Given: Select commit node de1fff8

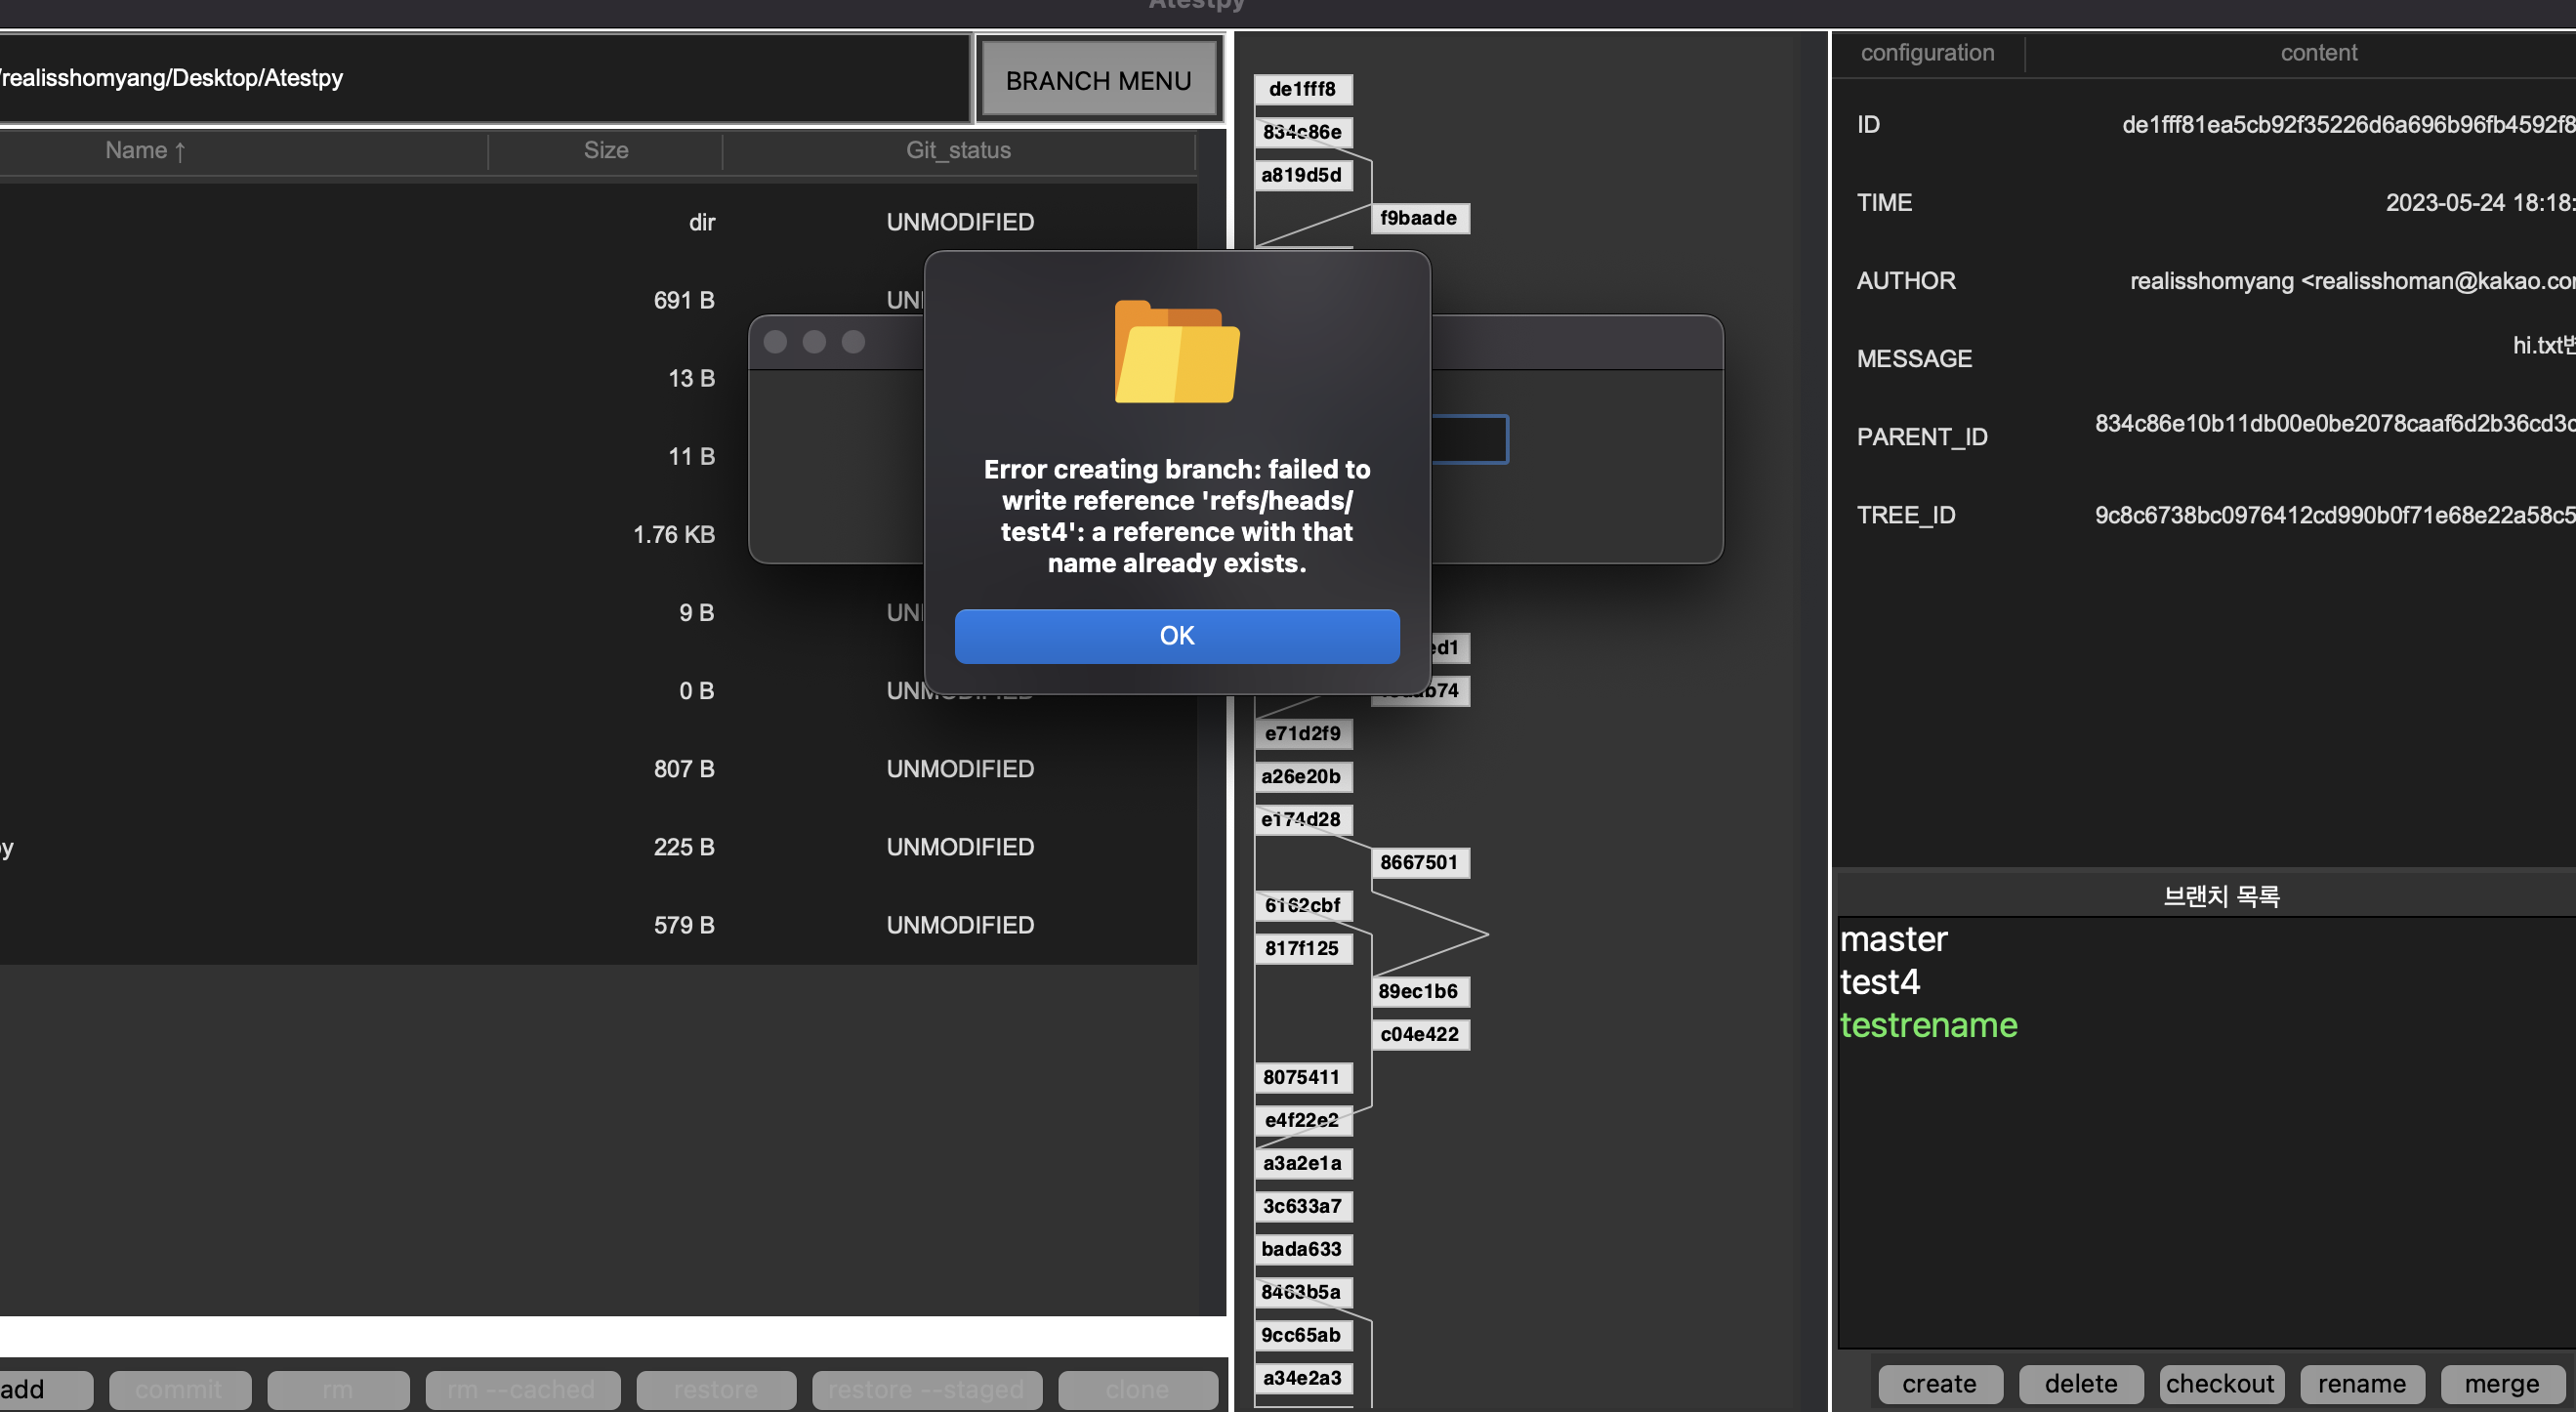Looking at the screenshot, I should (x=1302, y=89).
